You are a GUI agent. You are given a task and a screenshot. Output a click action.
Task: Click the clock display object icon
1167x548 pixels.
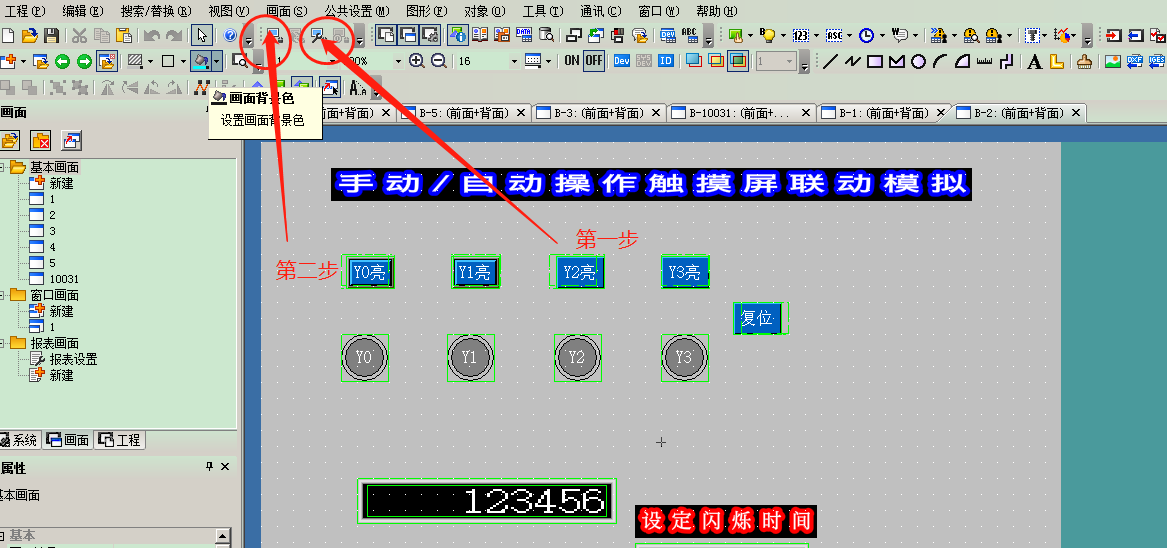tap(866, 36)
